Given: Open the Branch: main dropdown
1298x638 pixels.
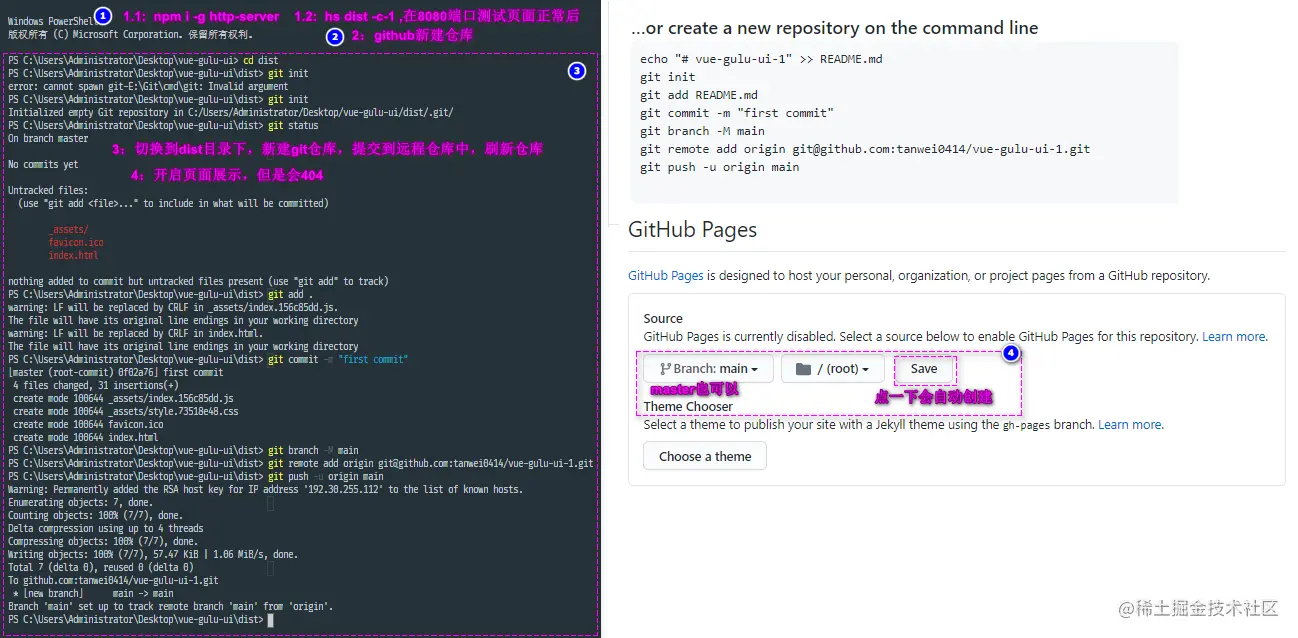Looking at the screenshot, I should tap(708, 369).
